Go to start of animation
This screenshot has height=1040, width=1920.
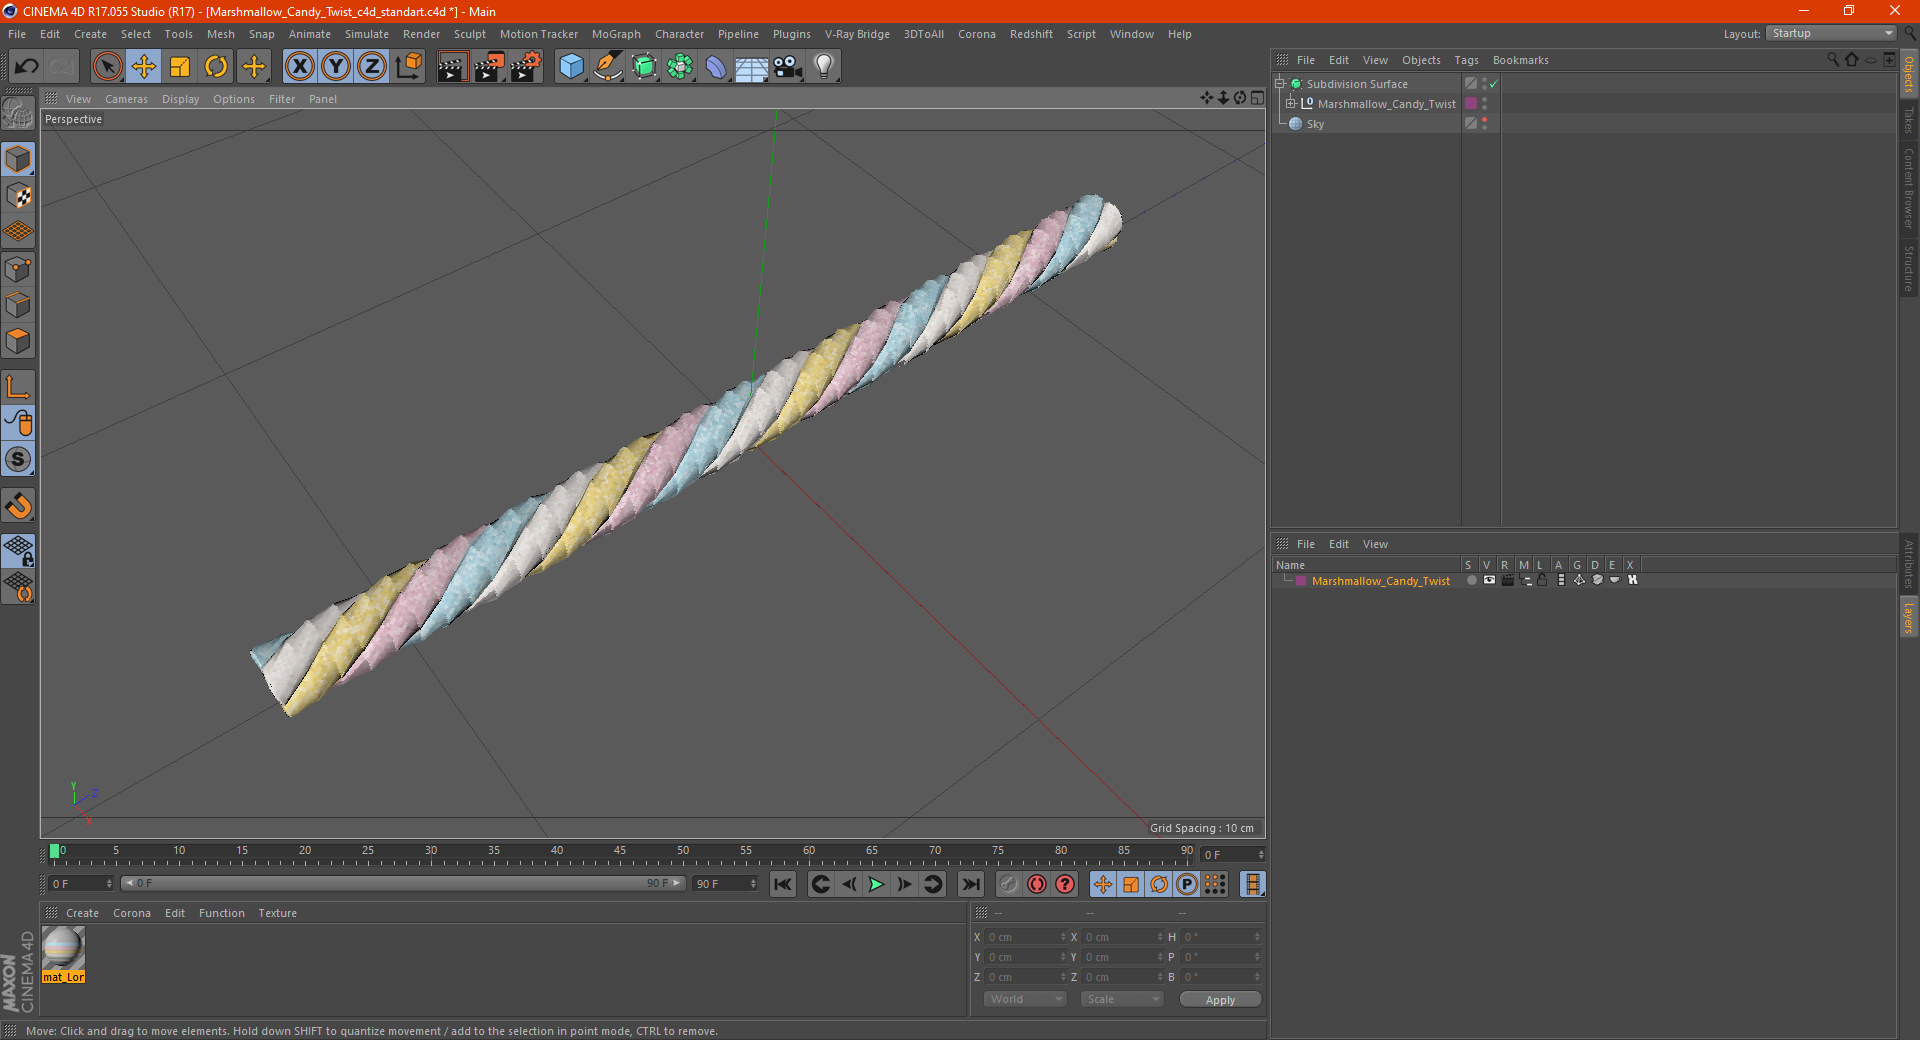tap(783, 884)
